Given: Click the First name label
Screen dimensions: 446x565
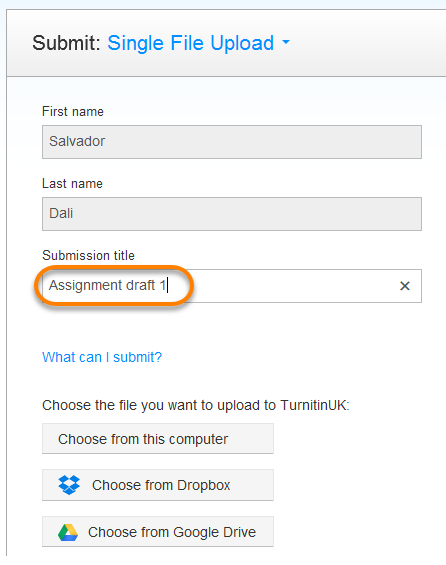Looking at the screenshot, I should pyautogui.click(x=73, y=111).
